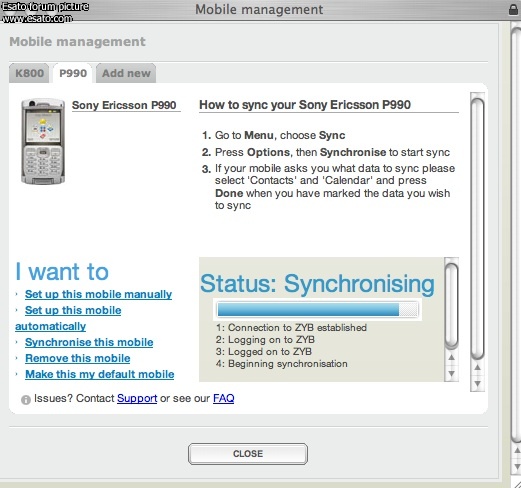The height and width of the screenshot is (488, 521).
Task: Click 'Connection to ZYB established' log line
Action: click(x=291, y=328)
